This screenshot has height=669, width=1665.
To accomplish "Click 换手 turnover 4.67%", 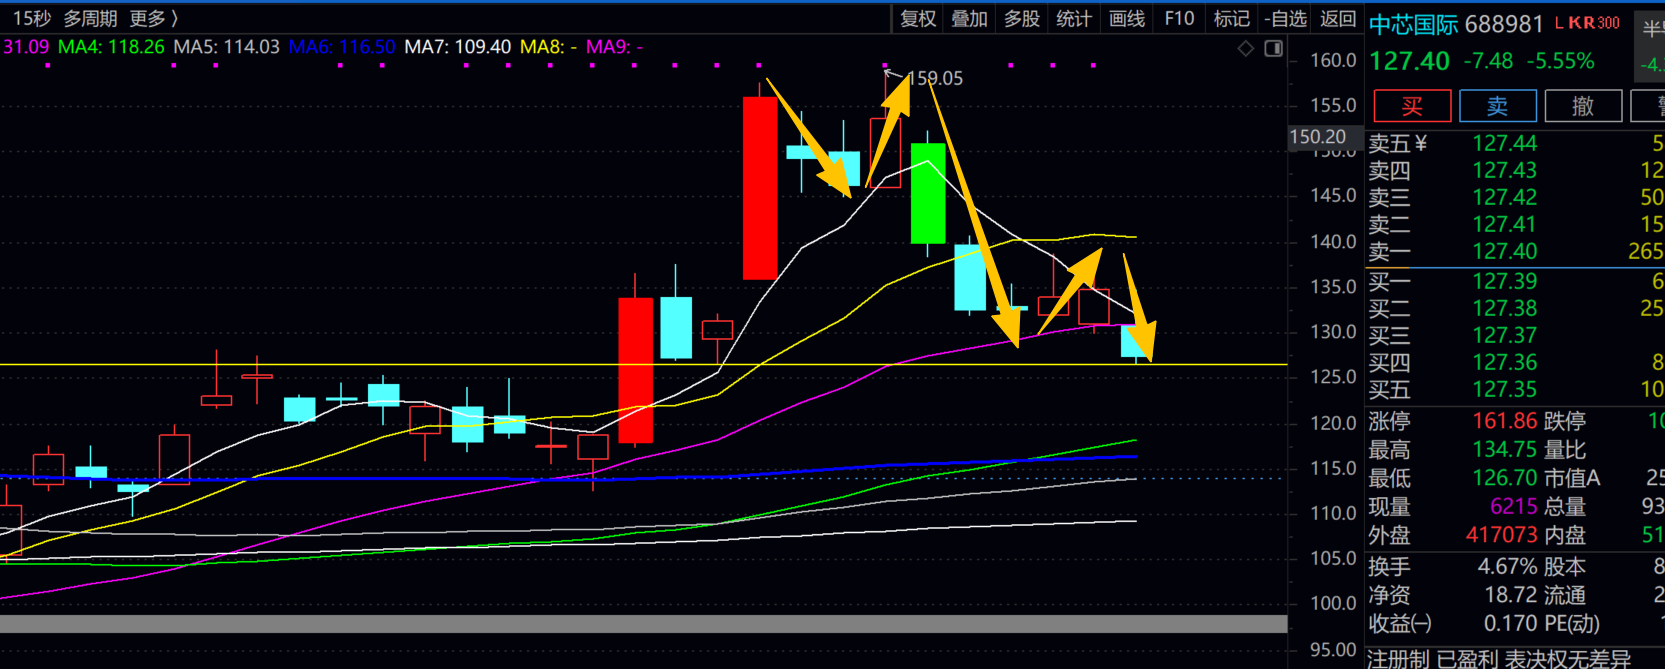I will (1507, 567).
